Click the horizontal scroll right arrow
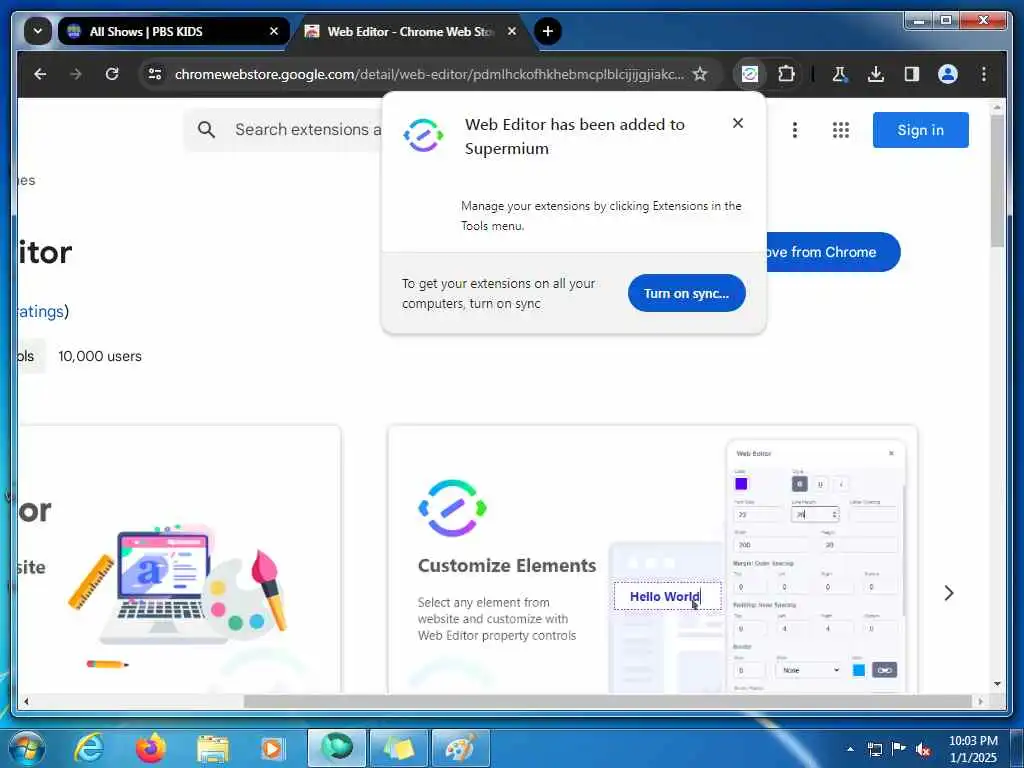This screenshot has height=768, width=1024. click(x=980, y=701)
